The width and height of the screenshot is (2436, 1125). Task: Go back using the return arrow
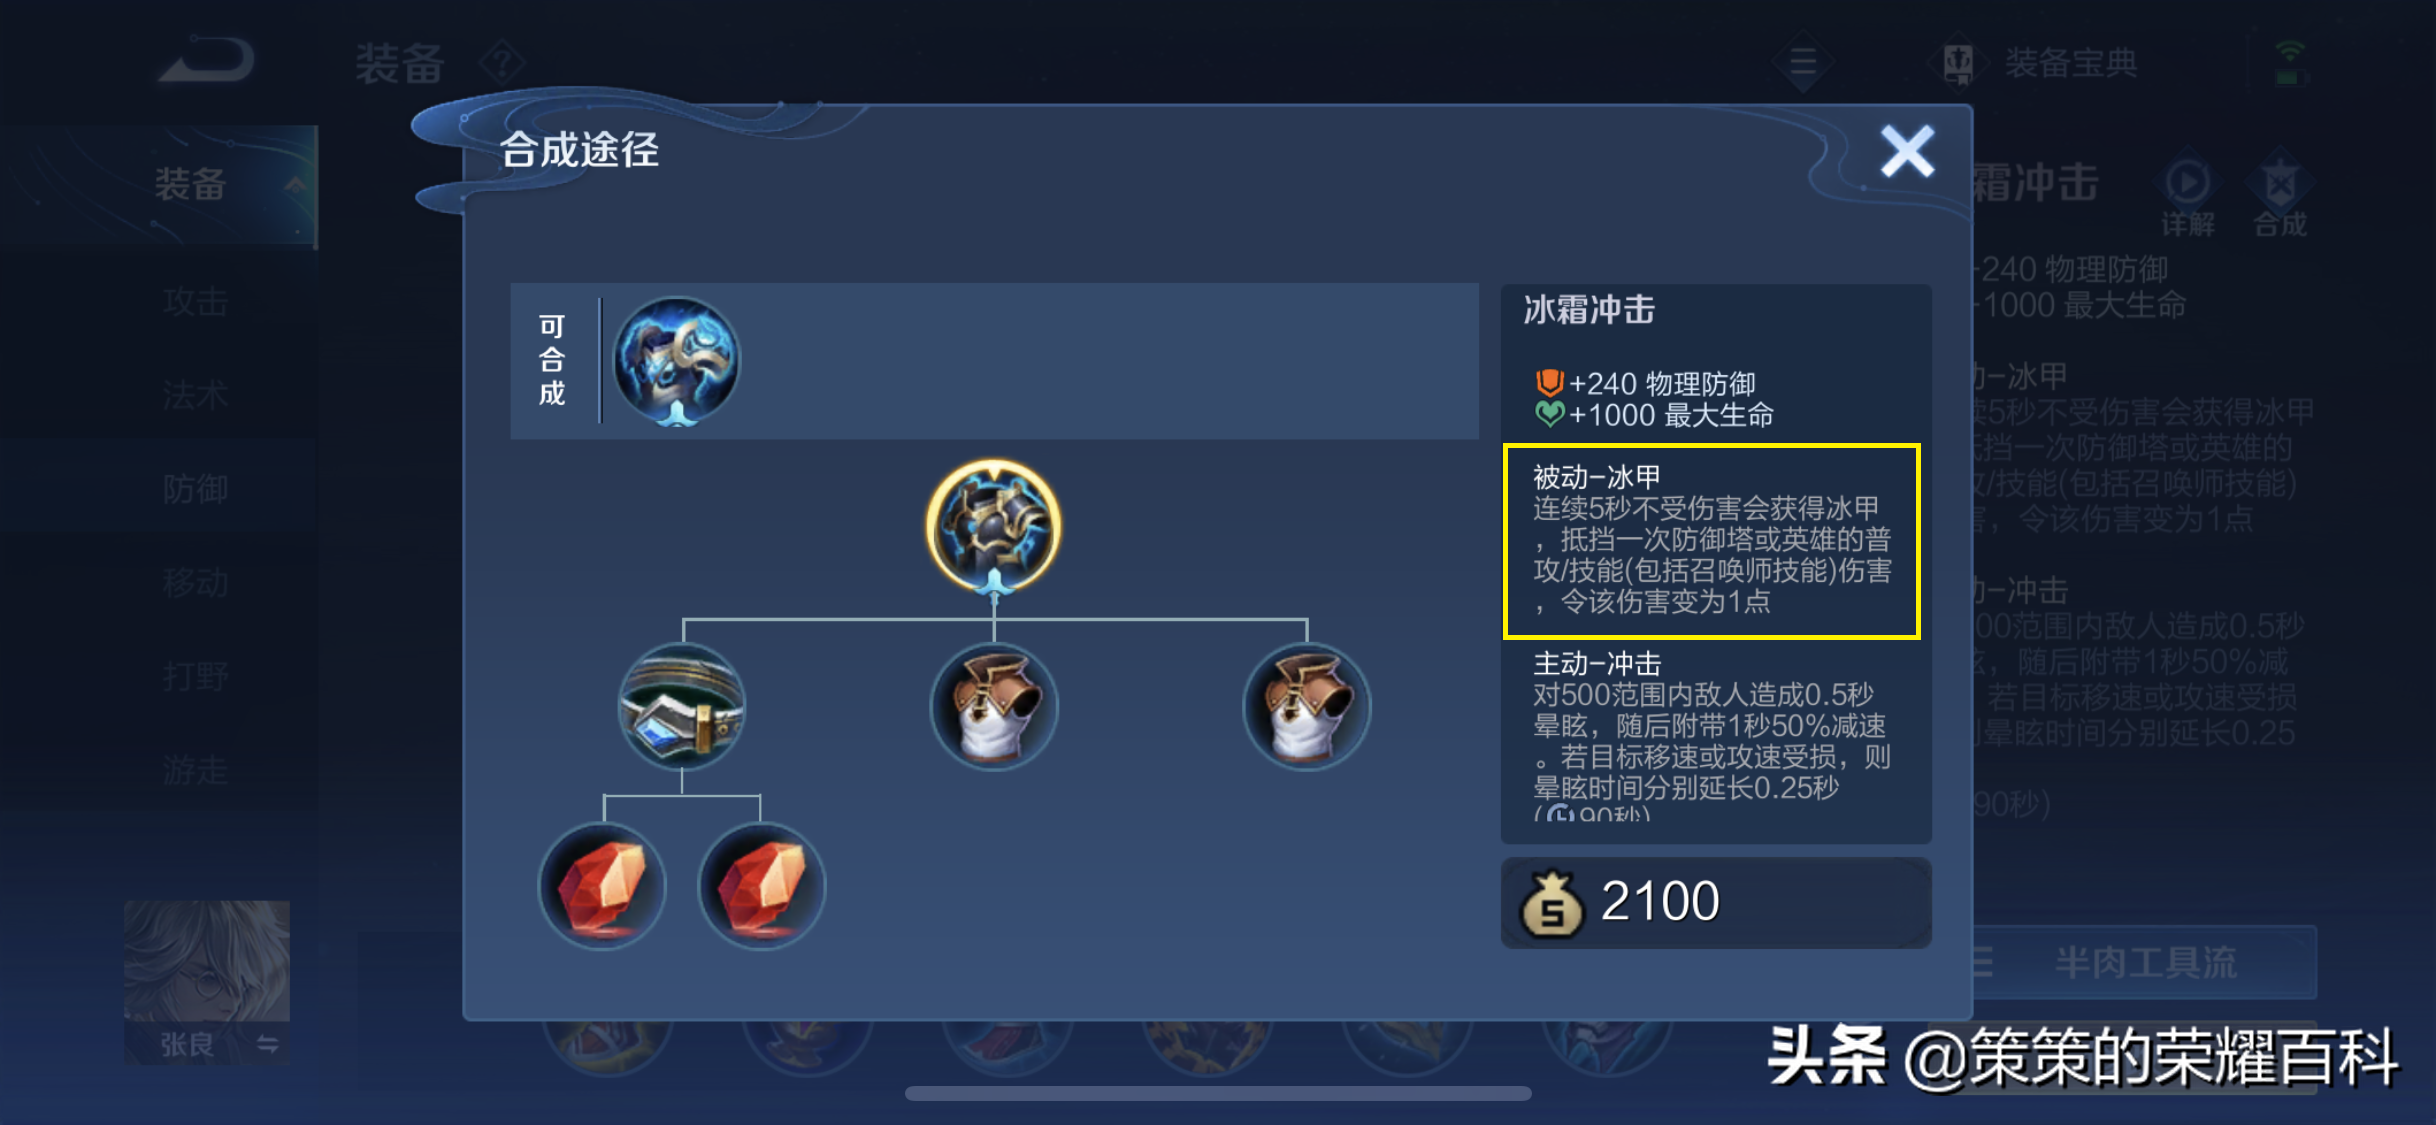point(208,60)
